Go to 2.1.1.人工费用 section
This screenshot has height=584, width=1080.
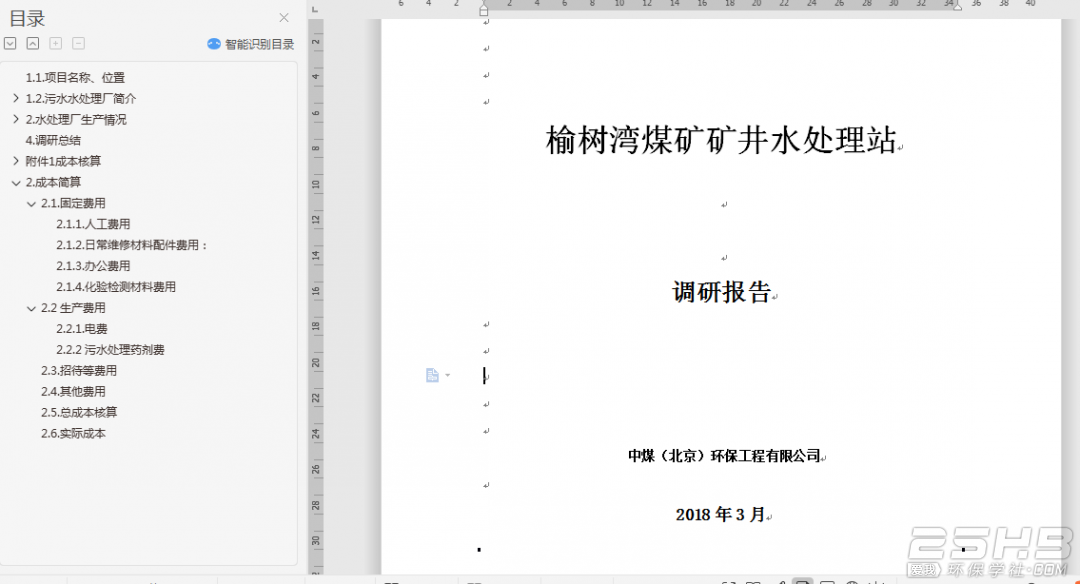click(93, 224)
